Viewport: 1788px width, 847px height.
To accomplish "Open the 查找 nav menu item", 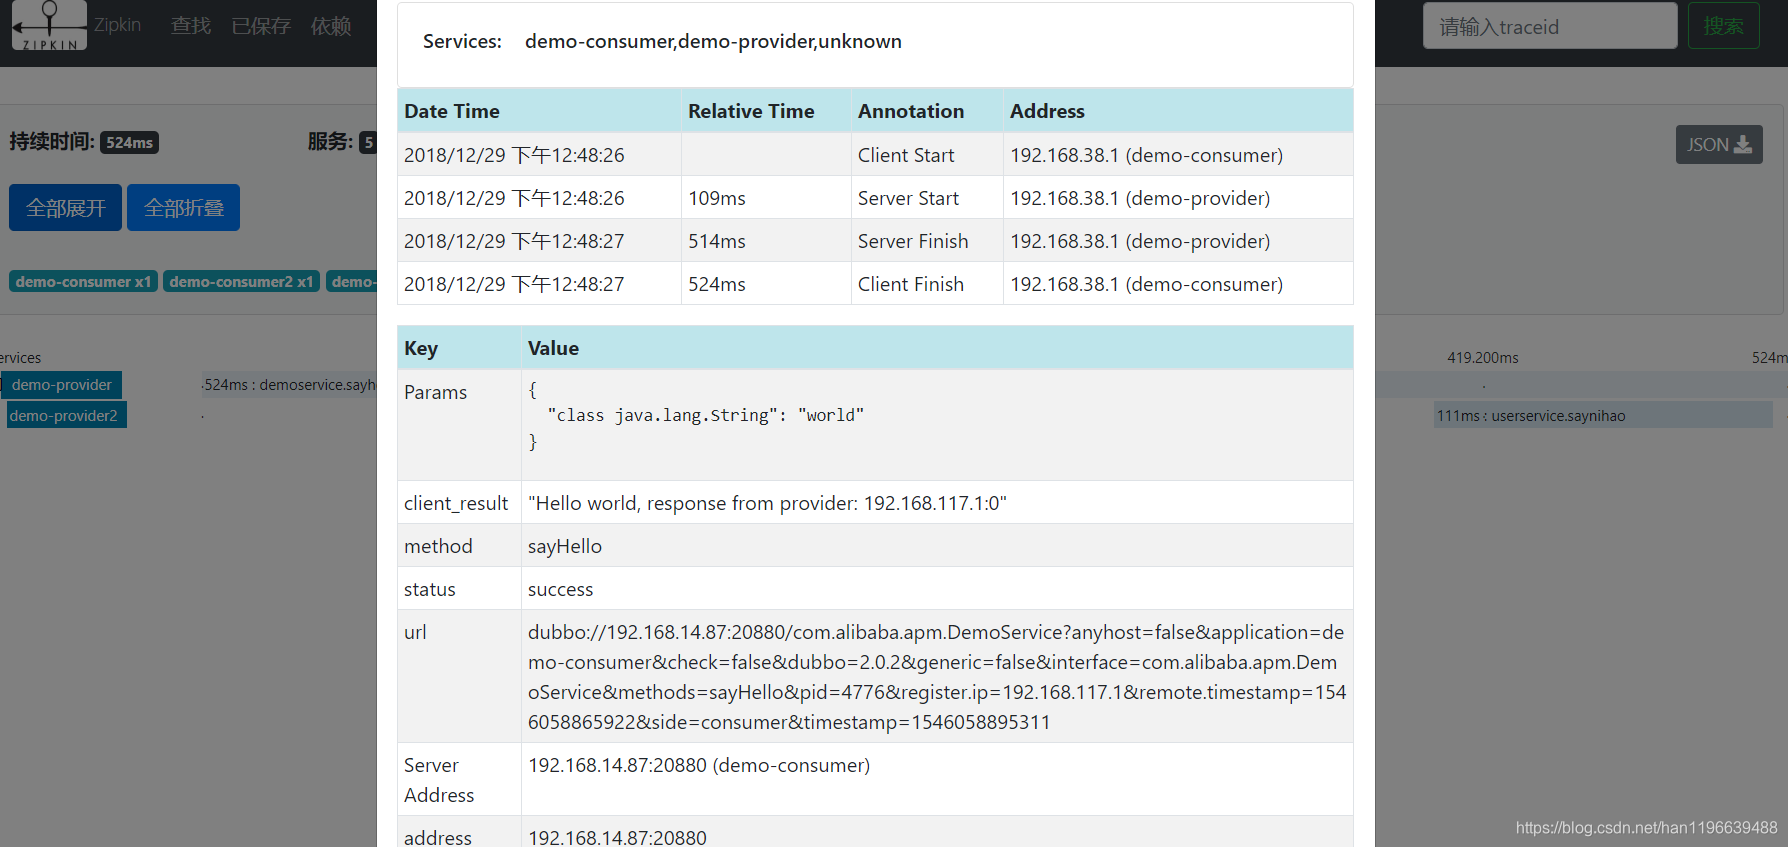I will 191,26.
